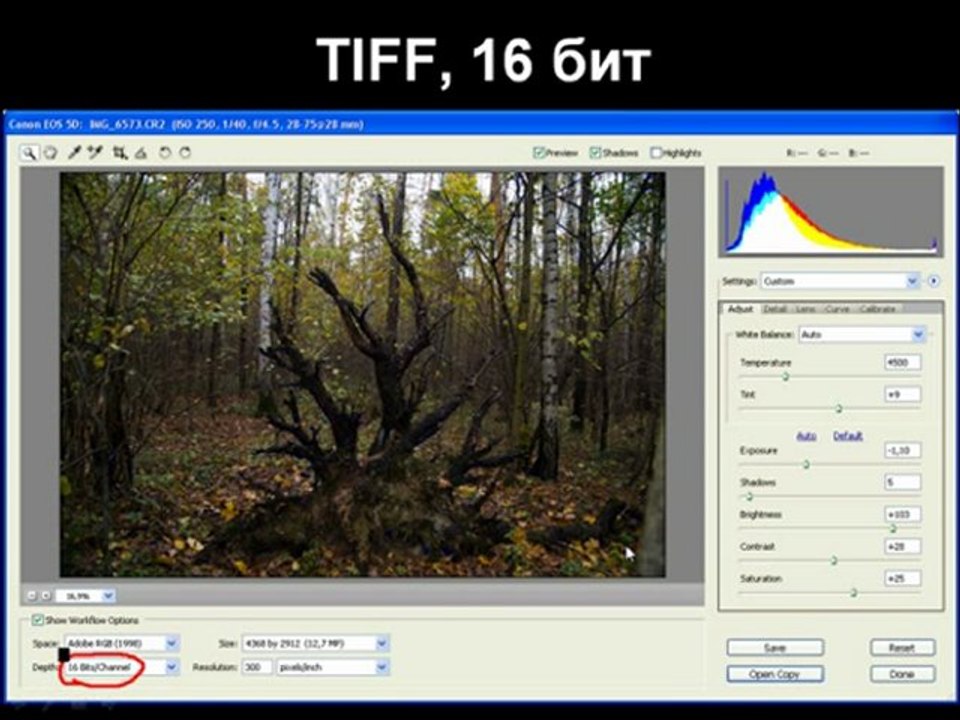Select the Hand tool
The image size is (960, 720).
(x=50, y=152)
